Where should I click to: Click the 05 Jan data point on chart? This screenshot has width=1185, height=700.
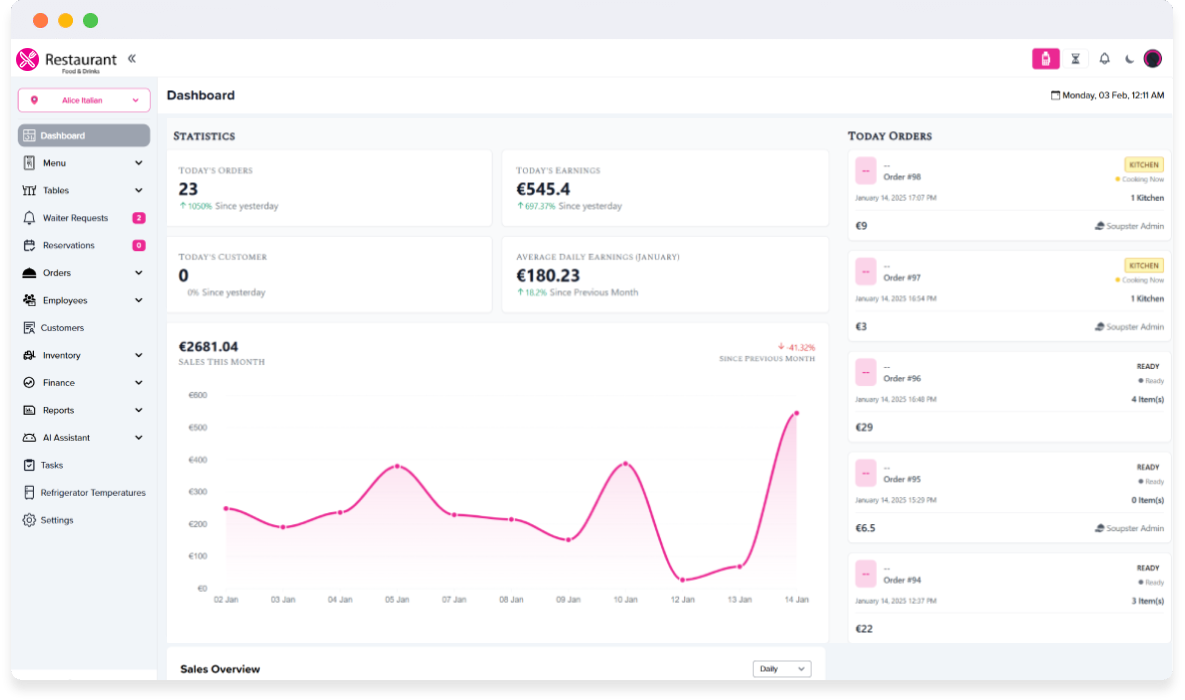[398, 466]
